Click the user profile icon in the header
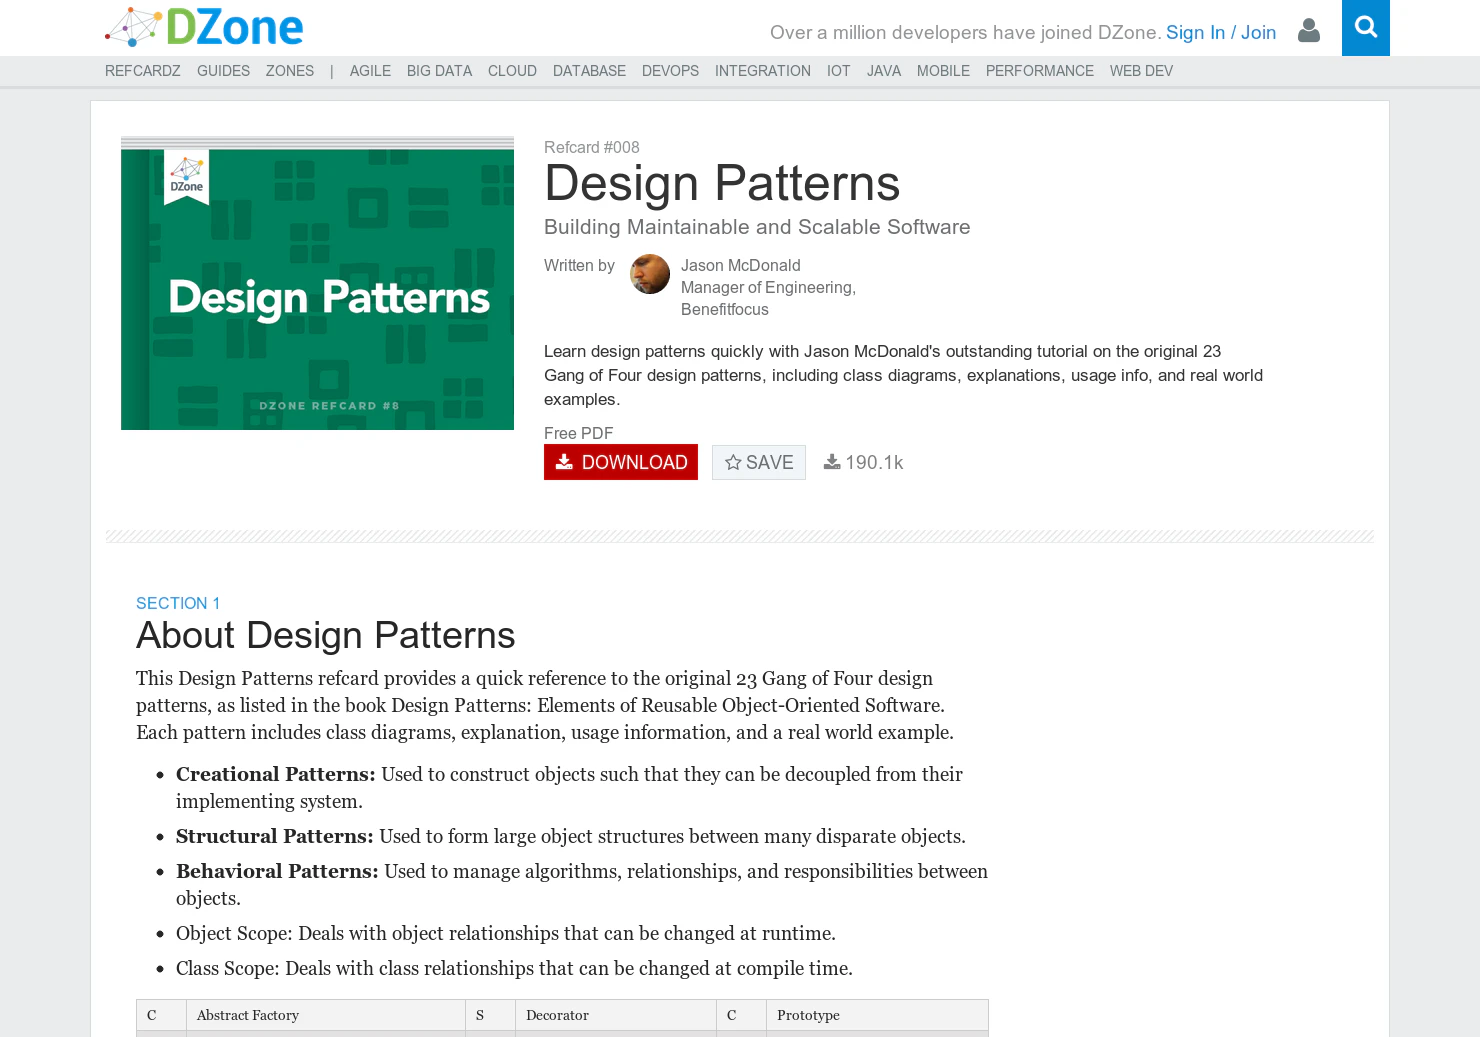Viewport: 1480px width, 1037px height. pyautogui.click(x=1309, y=31)
